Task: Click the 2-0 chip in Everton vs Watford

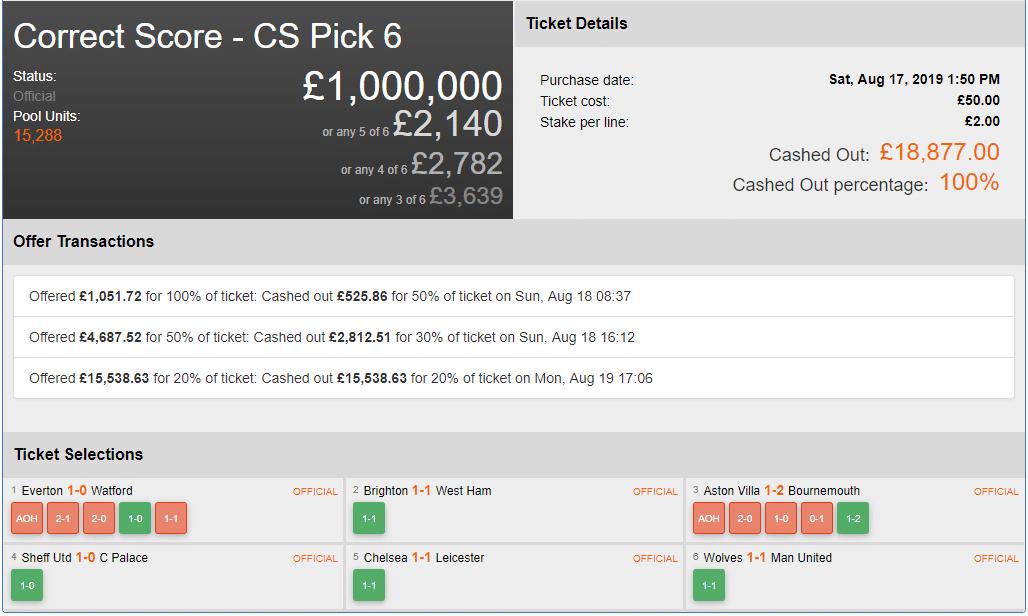Action: pyautogui.click(x=99, y=518)
